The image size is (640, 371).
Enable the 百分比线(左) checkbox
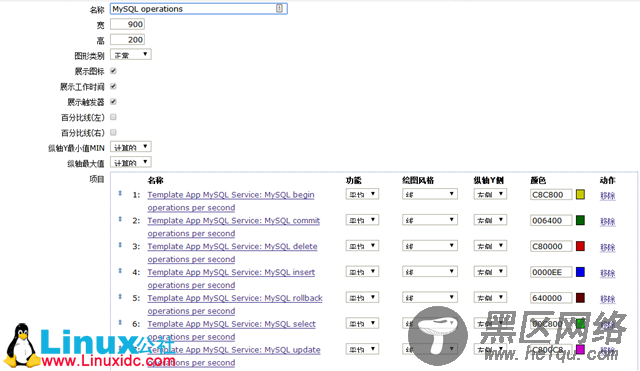(113, 117)
